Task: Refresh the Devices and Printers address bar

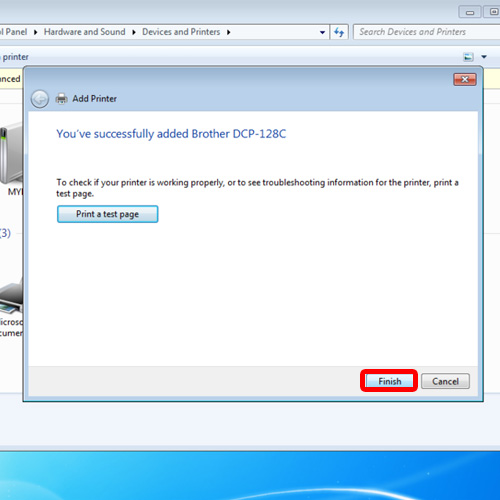Action: (x=339, y=32)
